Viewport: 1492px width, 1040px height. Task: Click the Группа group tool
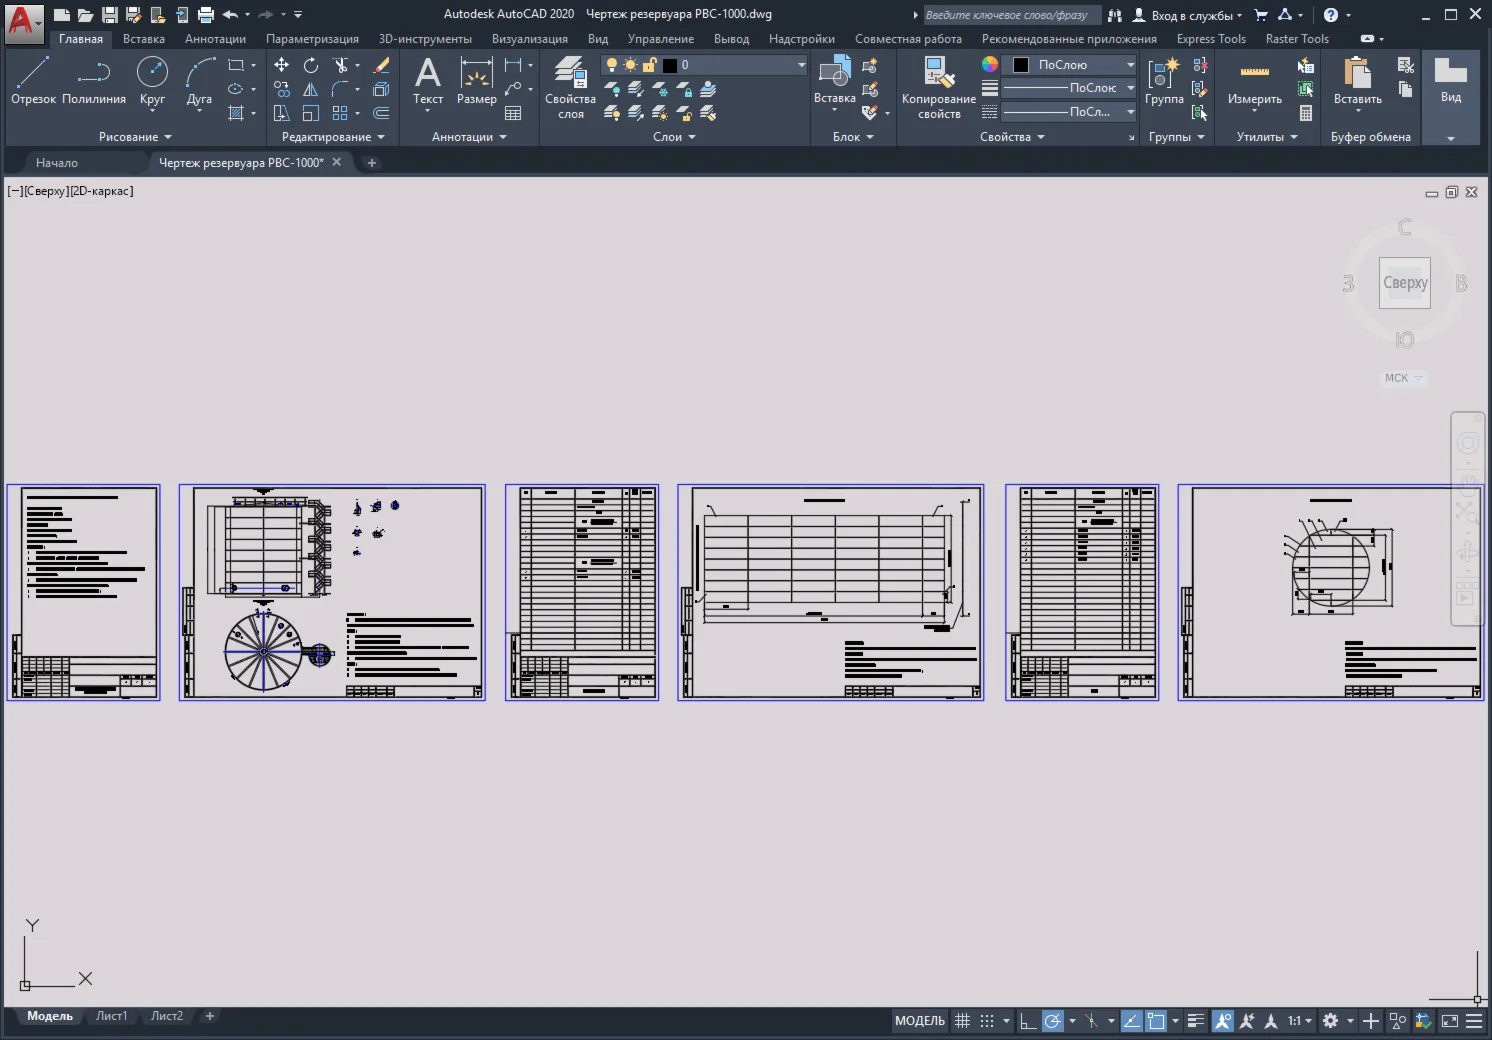coord(1164,80)
